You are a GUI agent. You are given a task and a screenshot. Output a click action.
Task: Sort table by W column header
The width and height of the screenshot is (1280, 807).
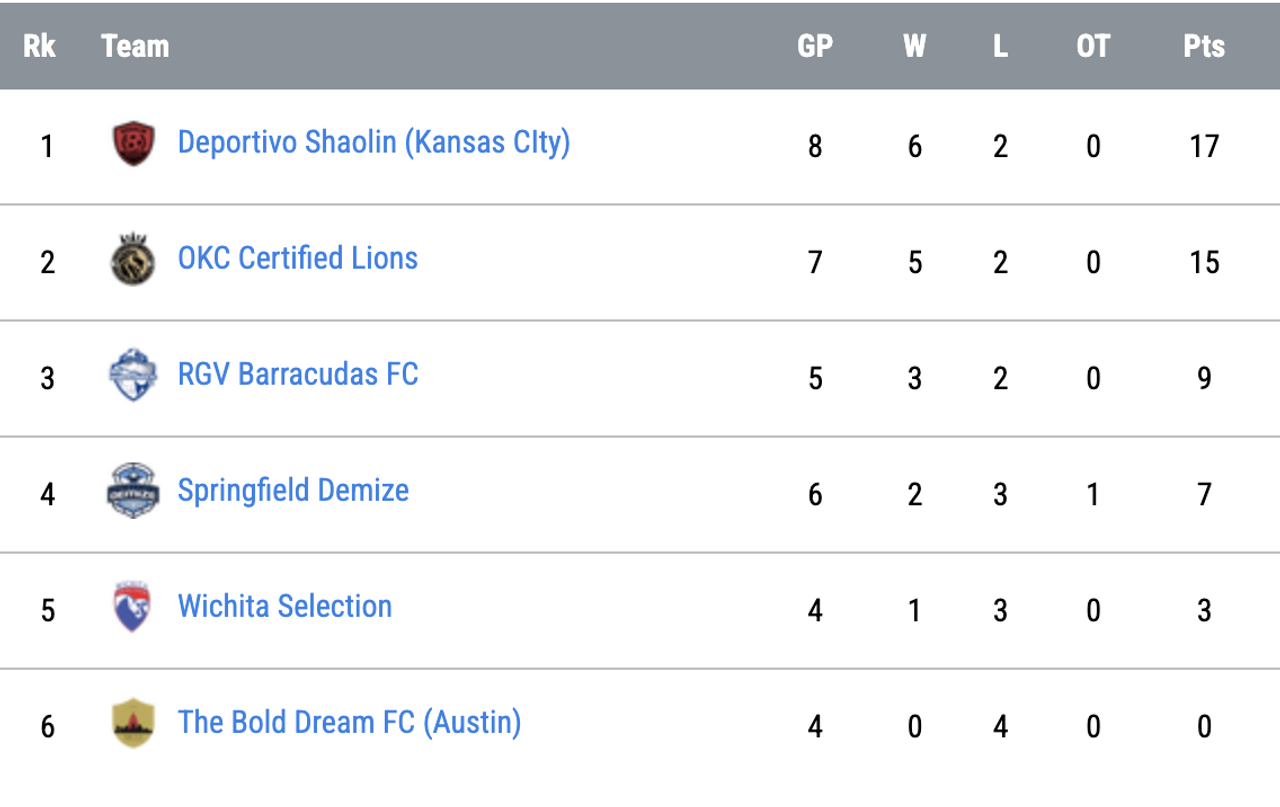[914, 46]
